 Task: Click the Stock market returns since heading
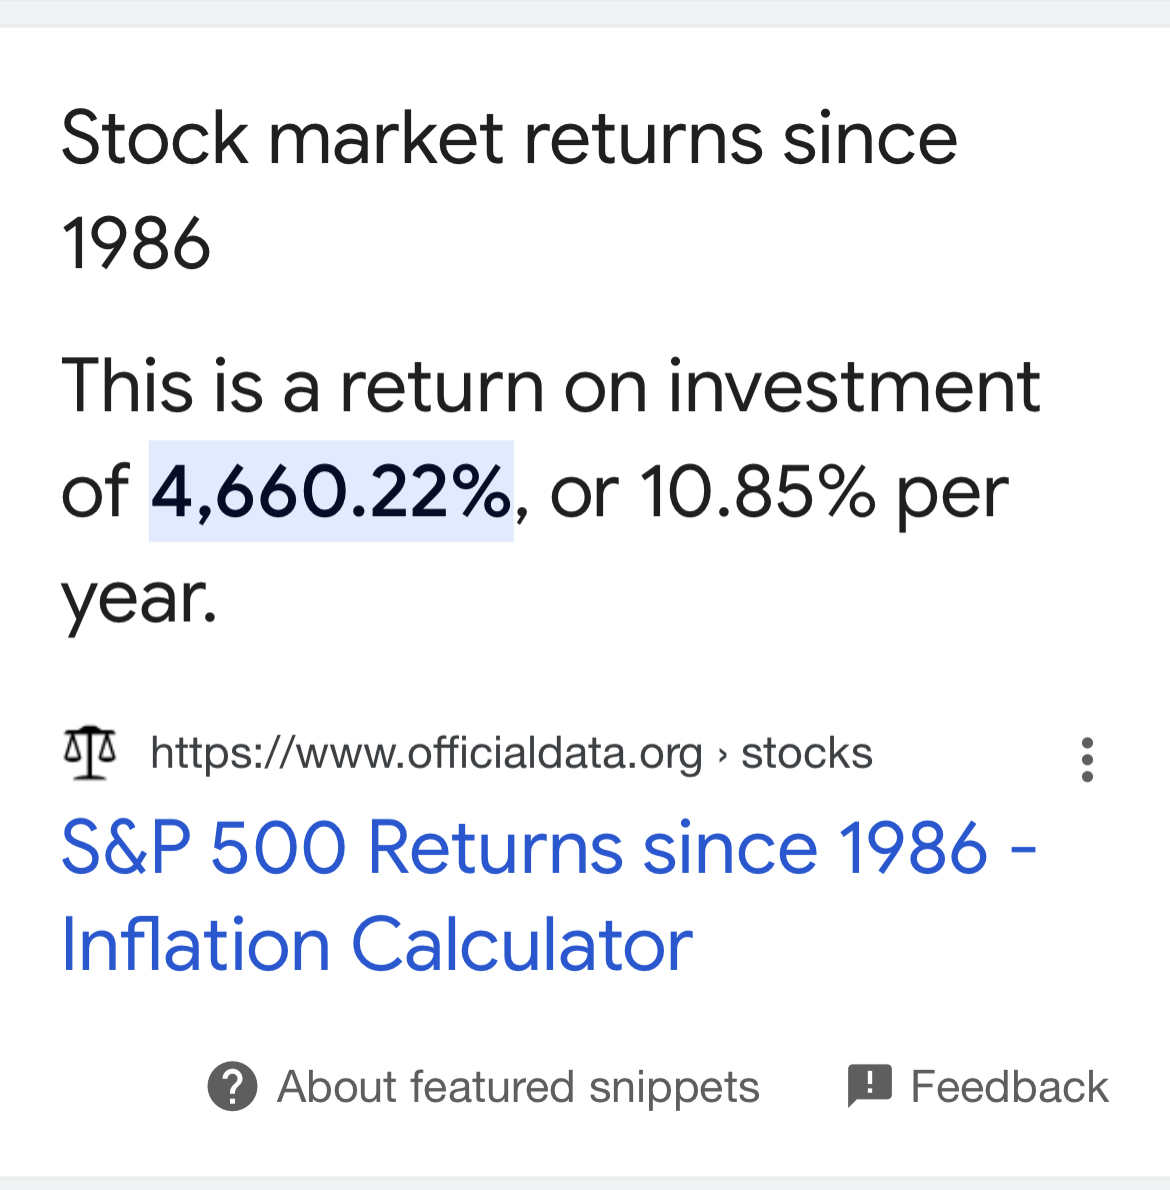(509, 138)
